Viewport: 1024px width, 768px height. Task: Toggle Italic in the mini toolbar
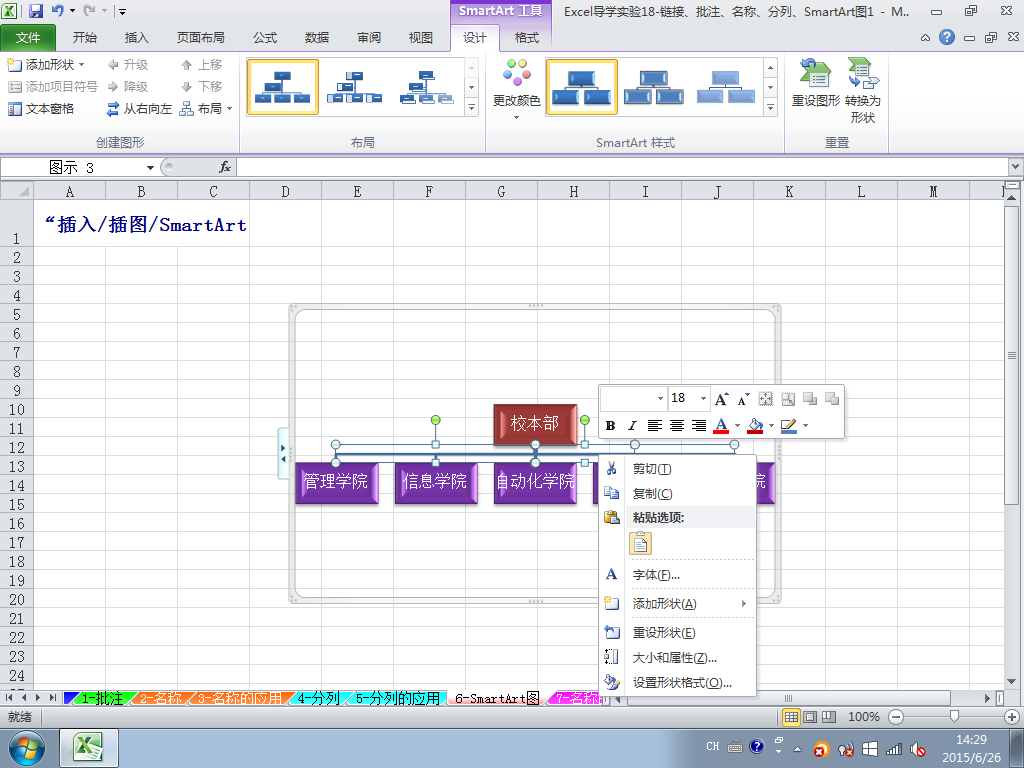(x=632, y=426)
